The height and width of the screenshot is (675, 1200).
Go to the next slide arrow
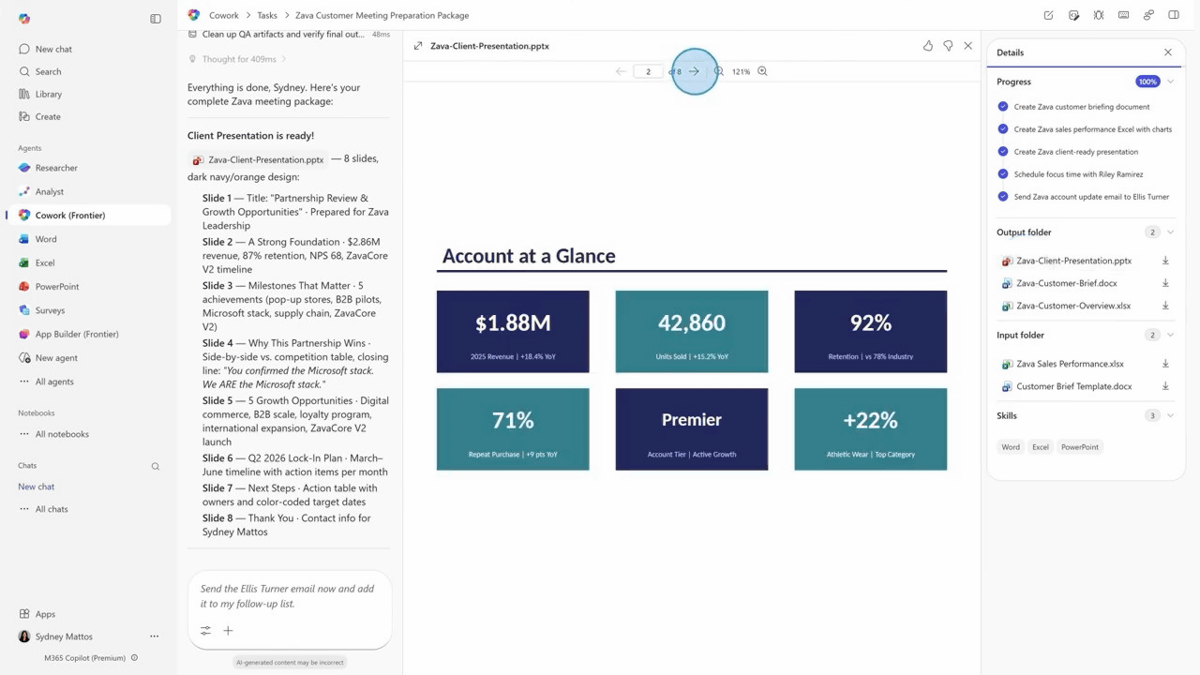(x=694, y=71)
